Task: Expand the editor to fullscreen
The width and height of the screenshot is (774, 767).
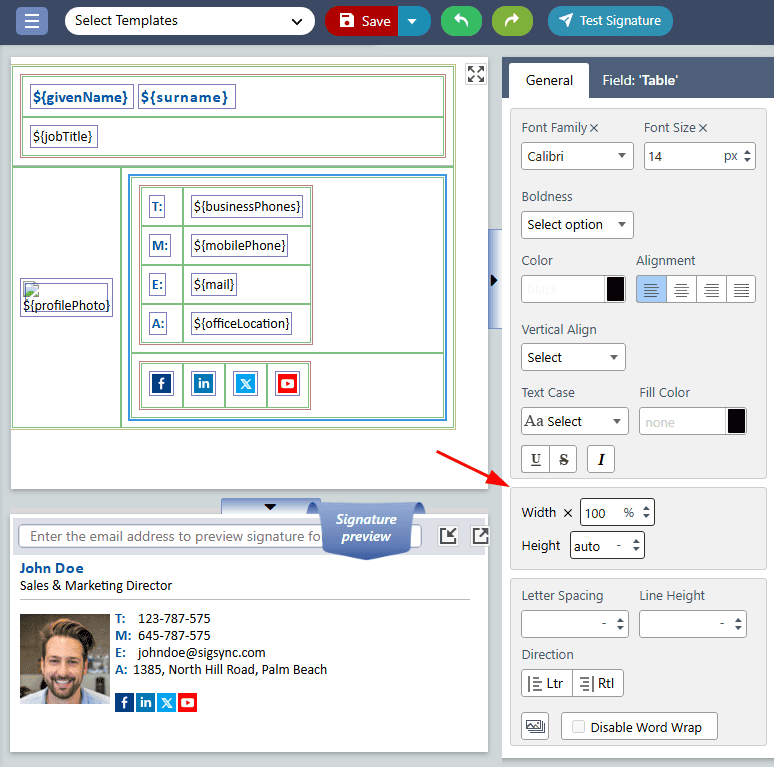Action: coord(476,74)
